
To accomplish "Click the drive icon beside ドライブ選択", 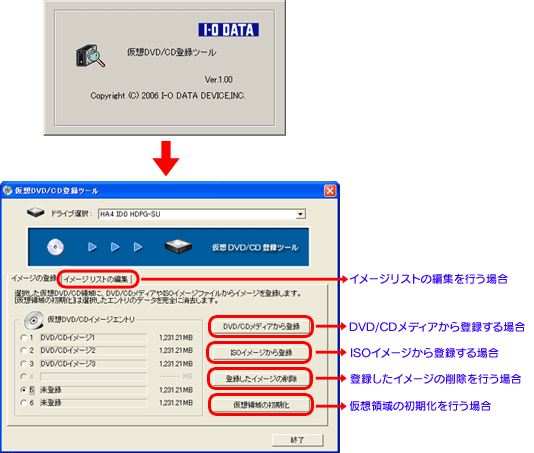I will pyautogui.click(x=36, y=213).
